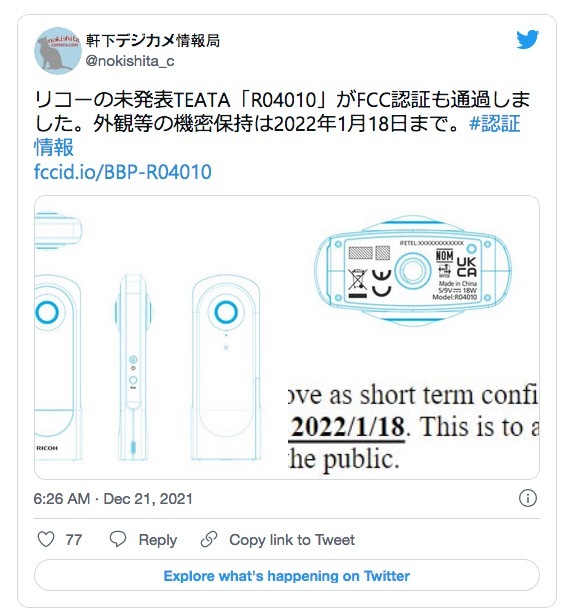The height and width of the screenshot is (608, 575).
Task: Follow the fccid.io/BBP-R04010 link
Action: 123,172
